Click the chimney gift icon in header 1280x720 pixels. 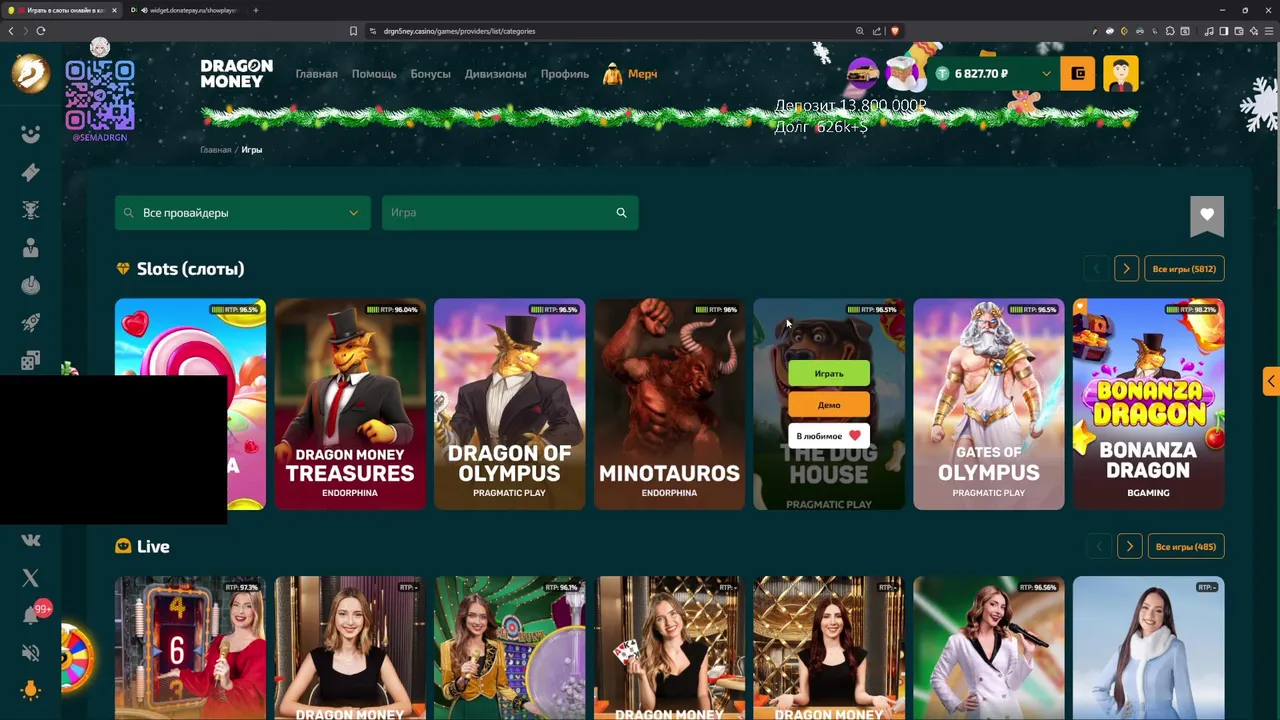coord(903,73)
